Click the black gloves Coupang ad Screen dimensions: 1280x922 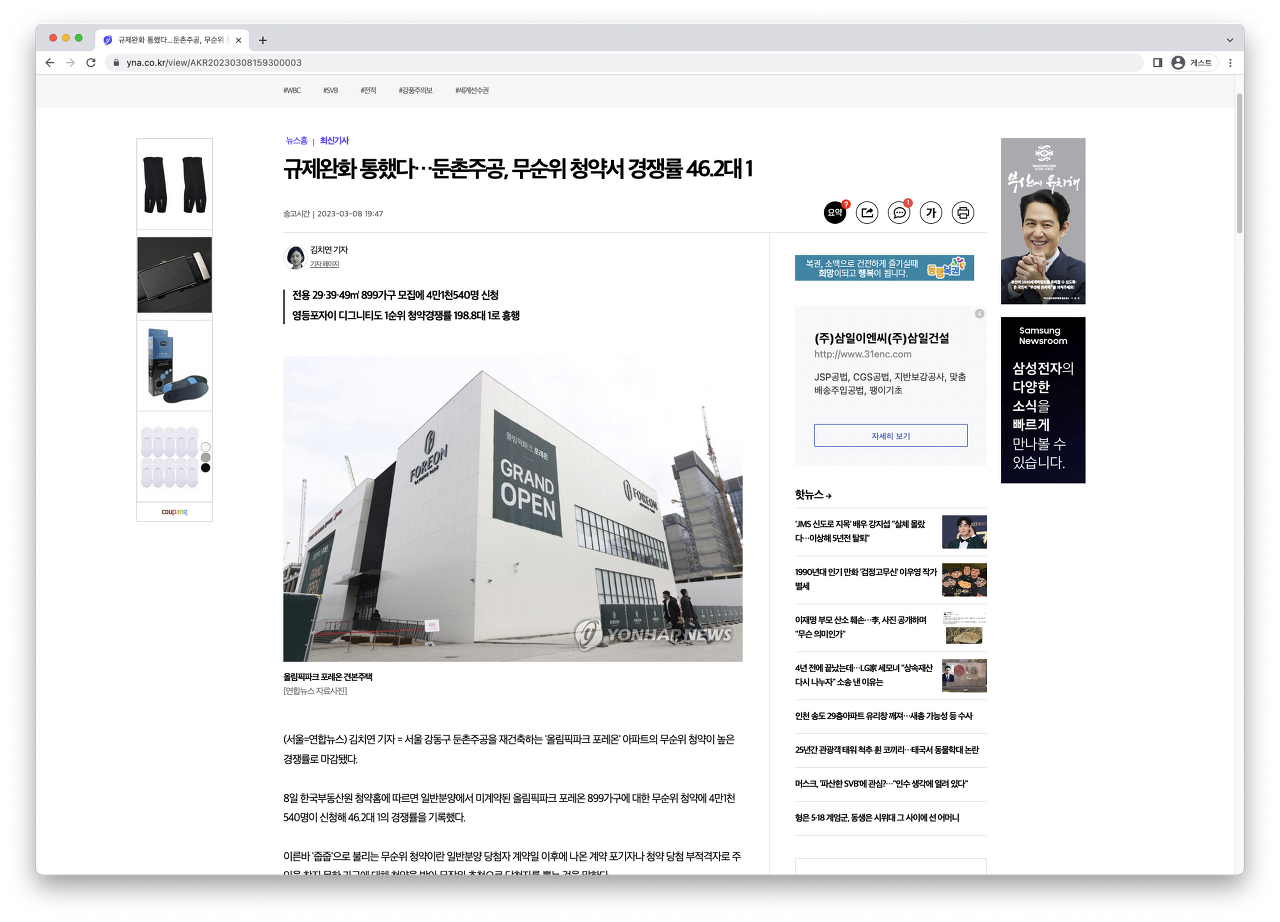[x=174, y=184]
